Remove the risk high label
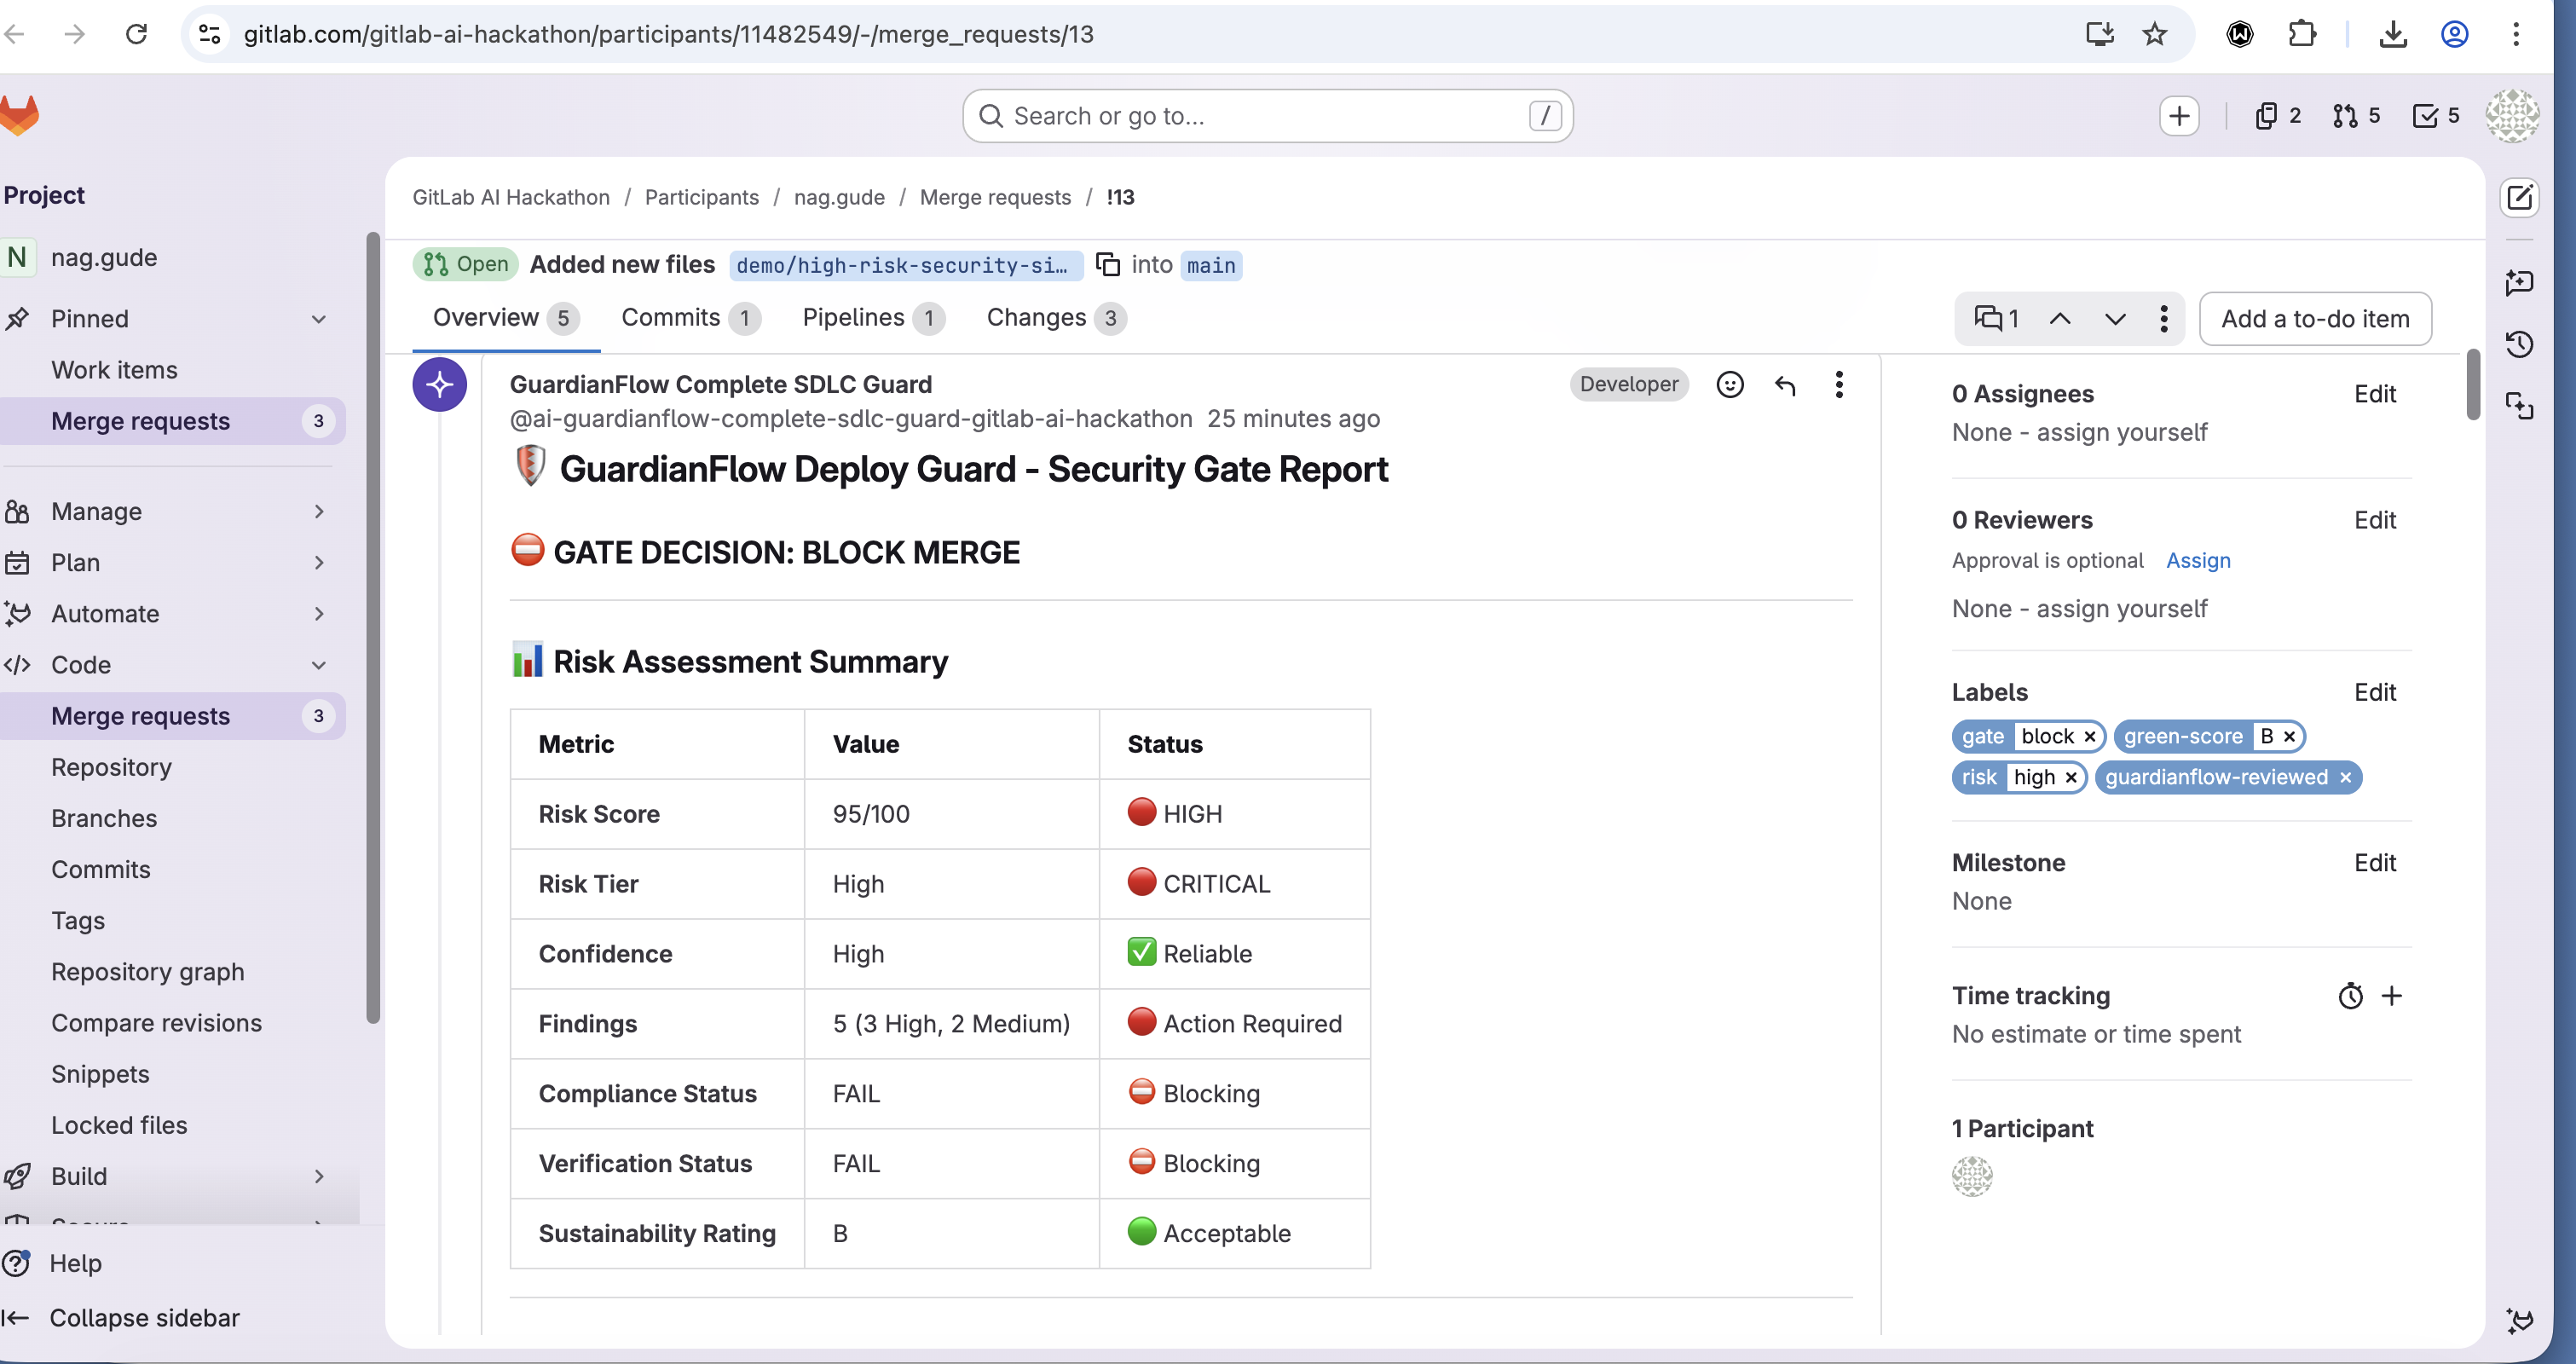The image size is (2576, 1364). 2071,778
